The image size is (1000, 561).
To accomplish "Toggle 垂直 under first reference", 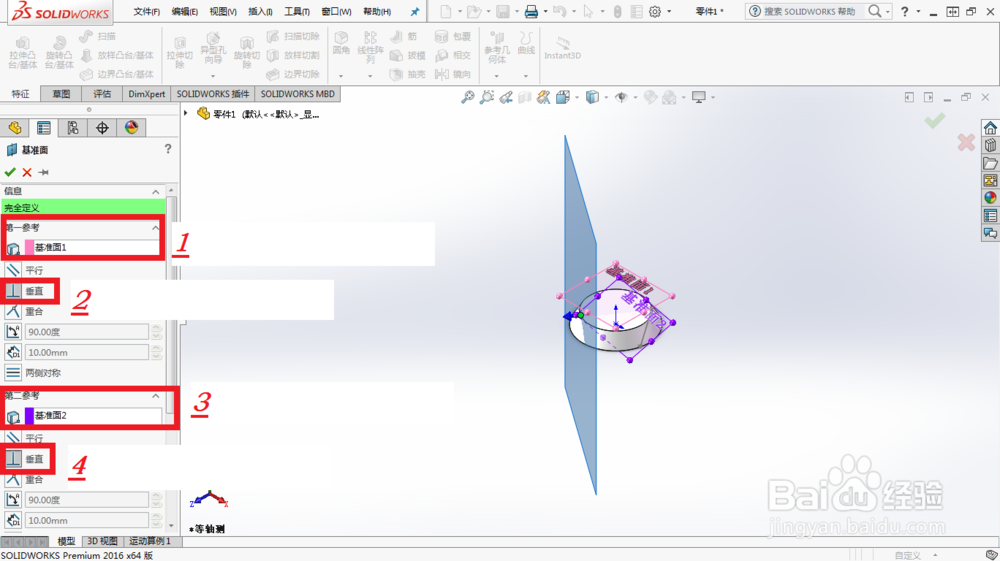I will 13,291.
